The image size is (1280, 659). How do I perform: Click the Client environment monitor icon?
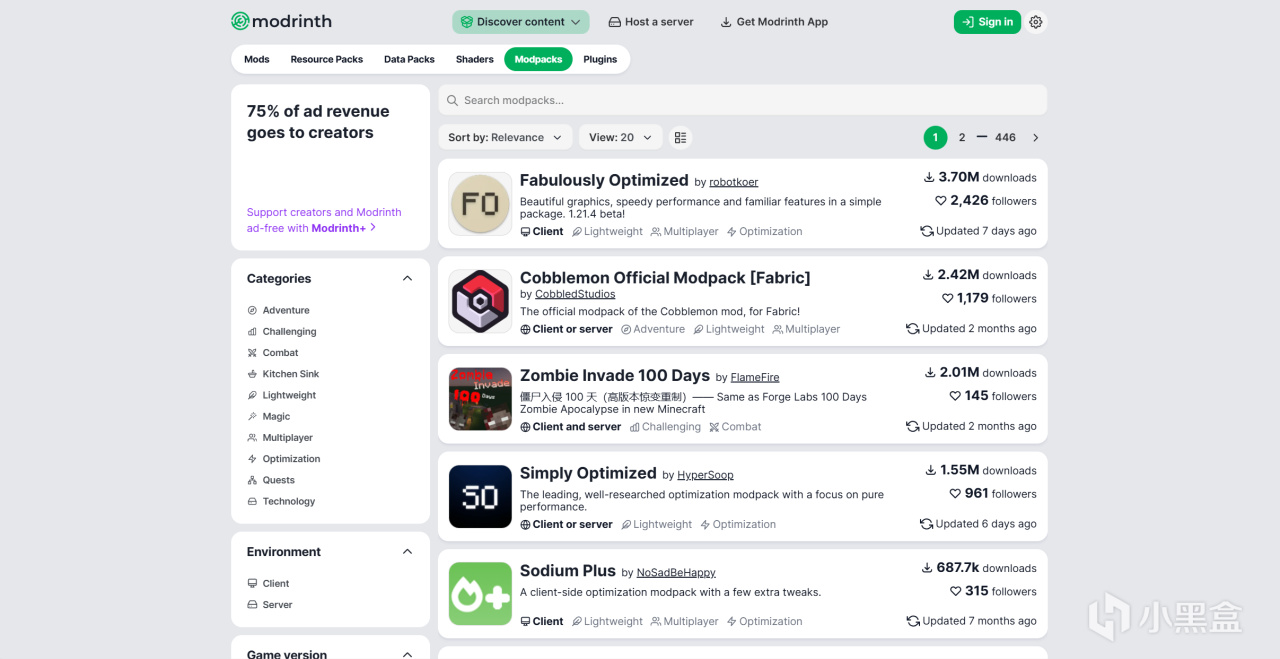252,583
